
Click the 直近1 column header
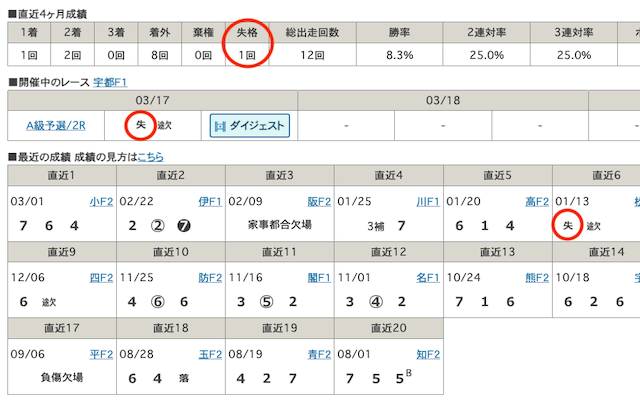pyautogui.click(x=62, y=175)
